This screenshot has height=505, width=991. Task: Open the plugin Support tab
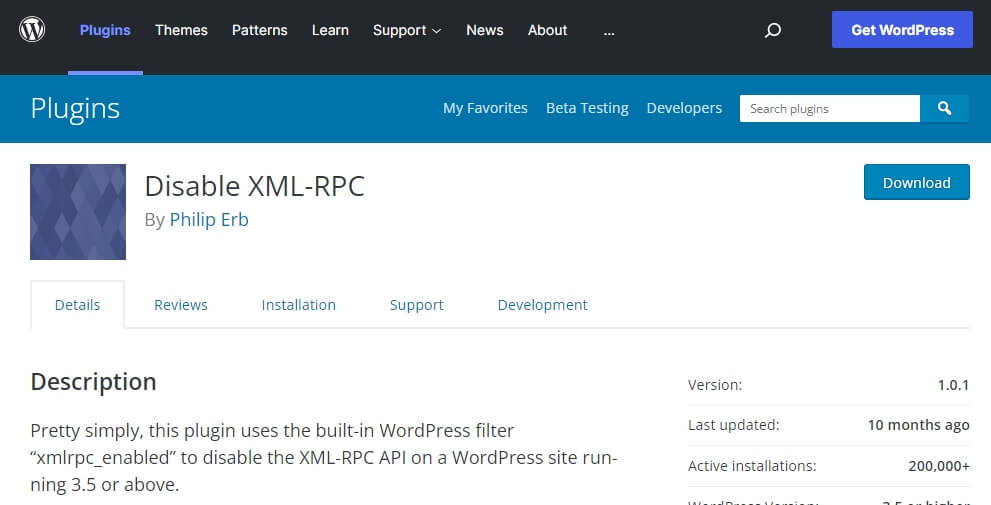click(416, 305)
